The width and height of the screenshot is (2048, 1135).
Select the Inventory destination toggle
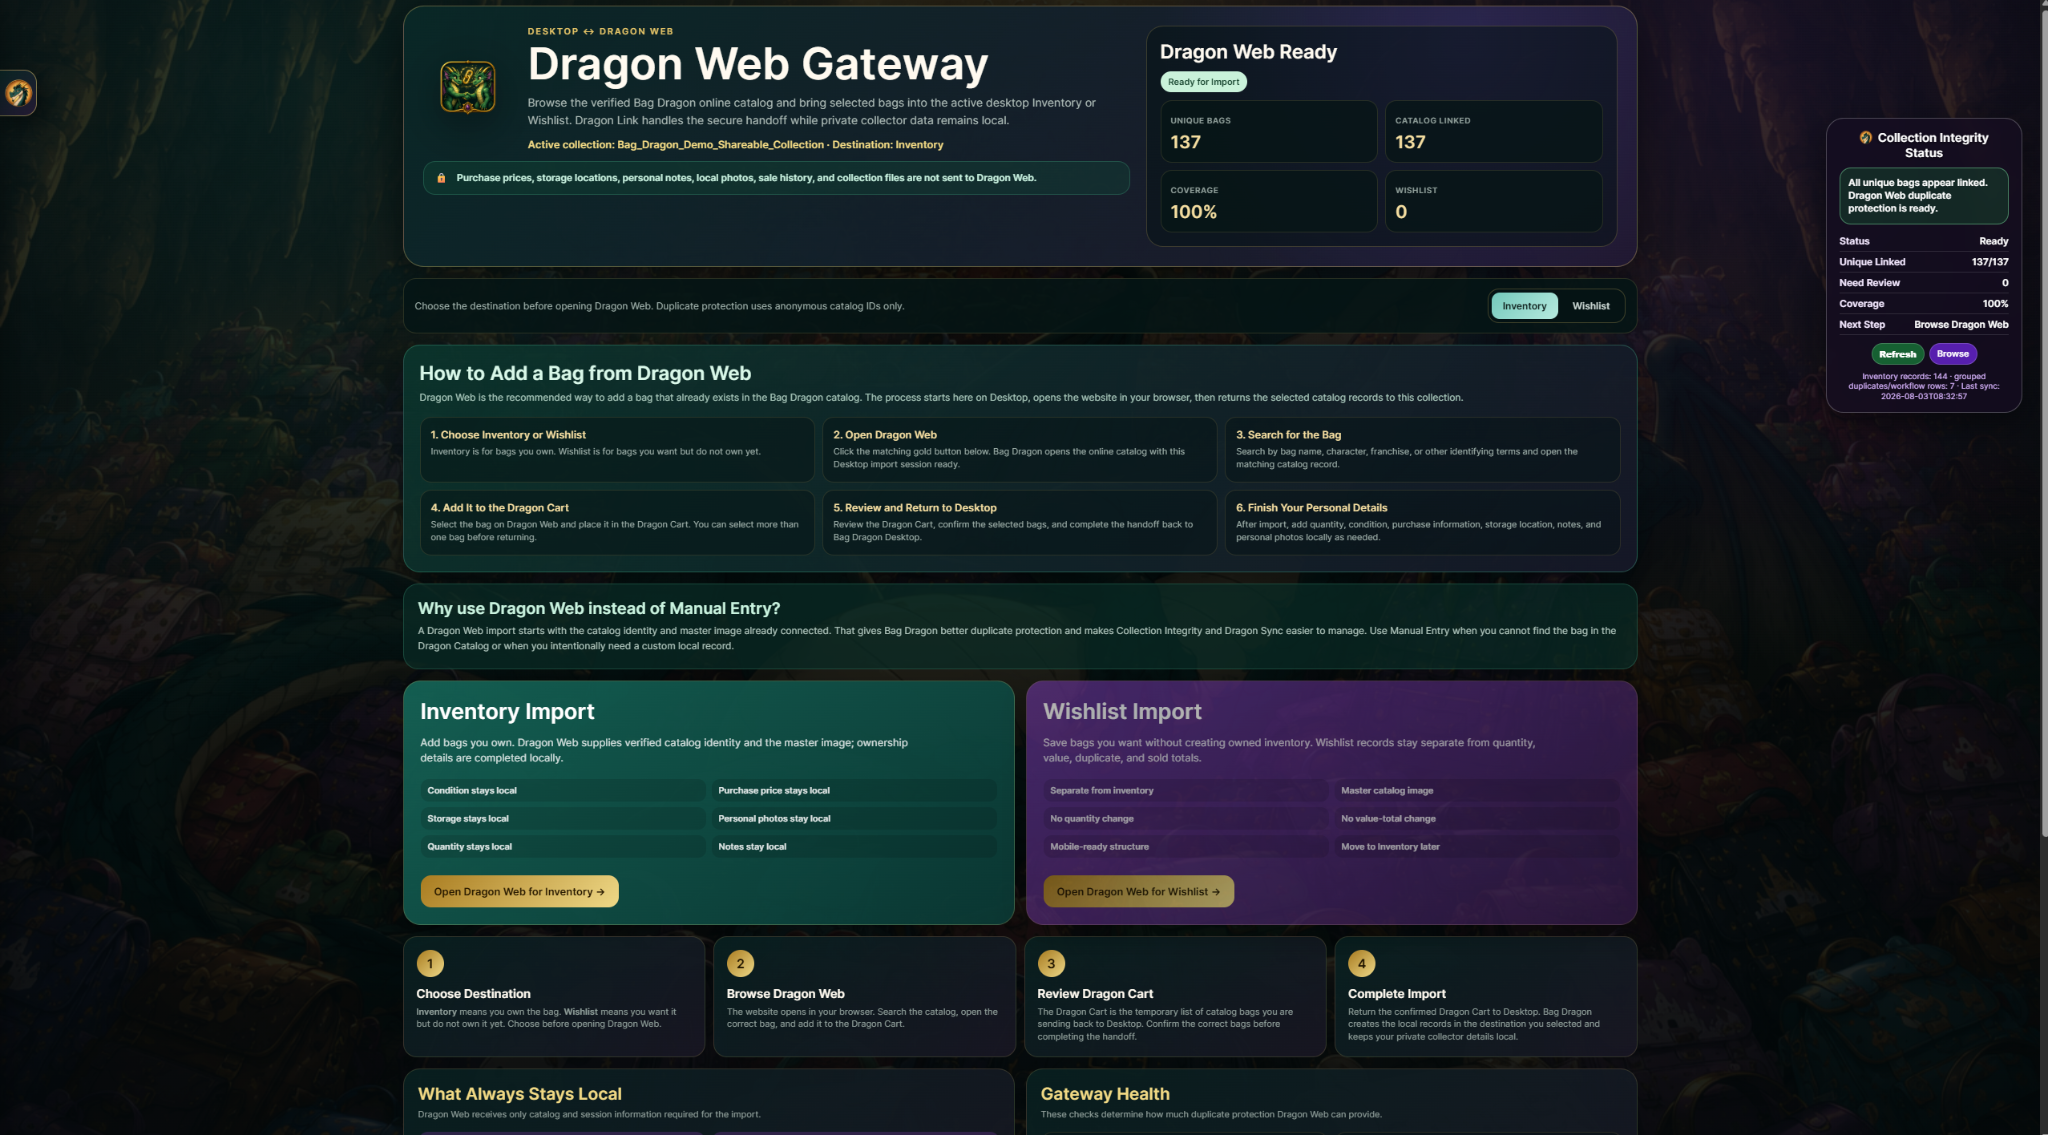point(1524,306)
